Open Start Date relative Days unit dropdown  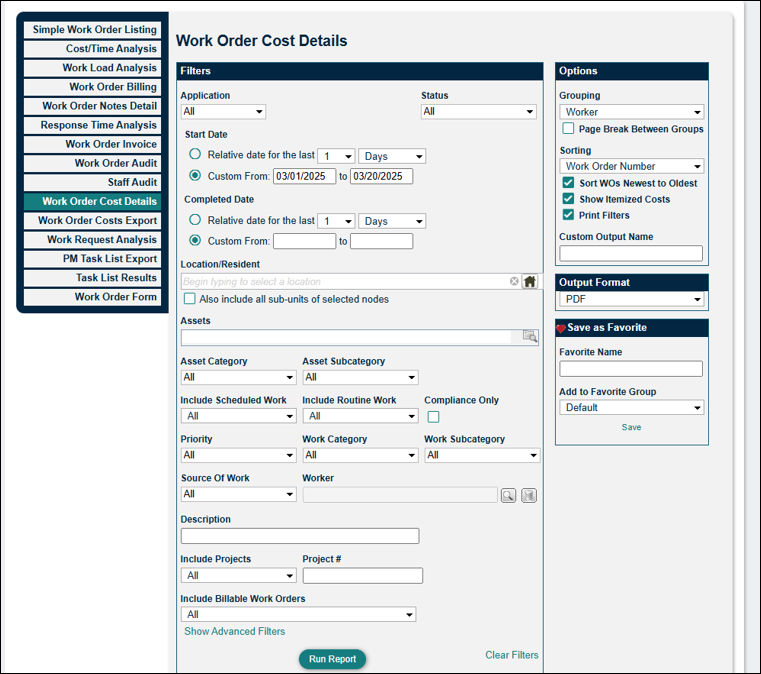[392, 156]
